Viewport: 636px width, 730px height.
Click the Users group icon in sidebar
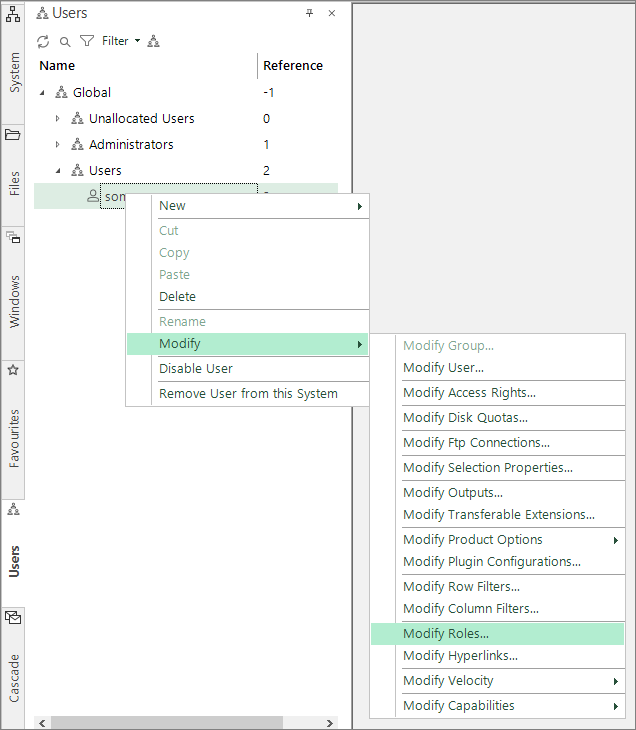click(x=14, y=509)
